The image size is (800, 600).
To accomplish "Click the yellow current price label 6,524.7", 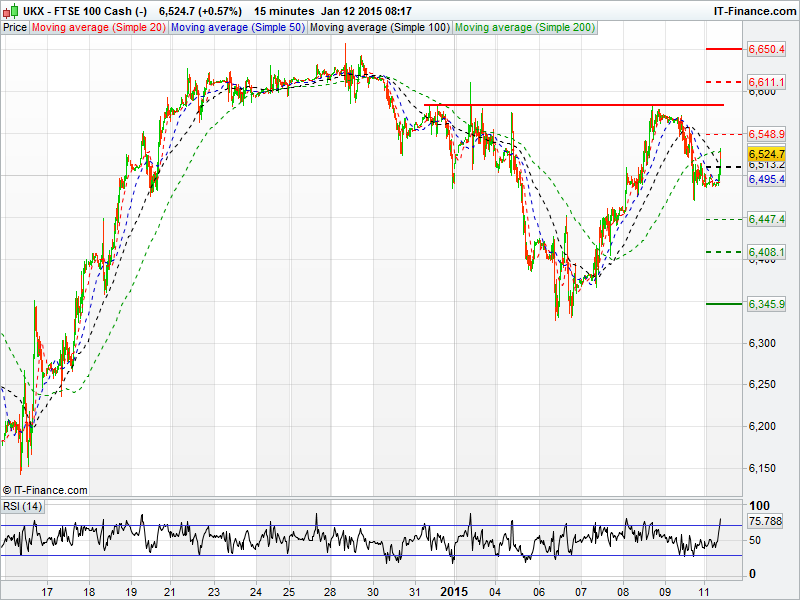I will click(x=766, y=154).
